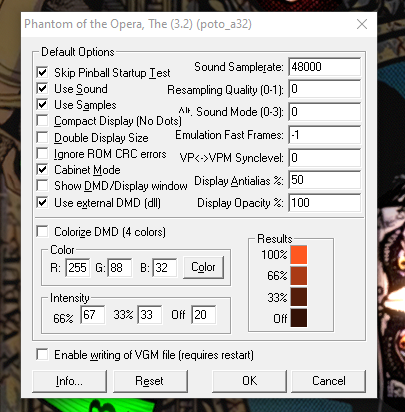Toggle Use external DMD (dll)
Viewport: 405px width, 412px height.
[42, 202]
